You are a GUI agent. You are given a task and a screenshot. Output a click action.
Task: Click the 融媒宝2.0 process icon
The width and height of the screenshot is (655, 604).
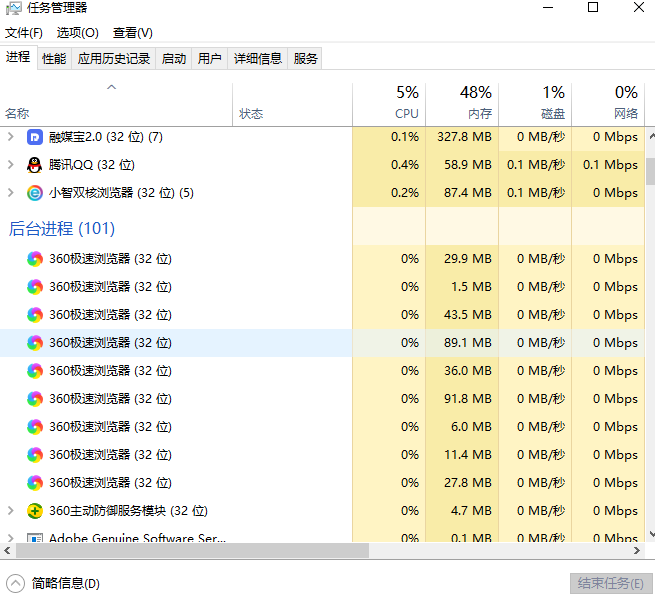point(35,137)
